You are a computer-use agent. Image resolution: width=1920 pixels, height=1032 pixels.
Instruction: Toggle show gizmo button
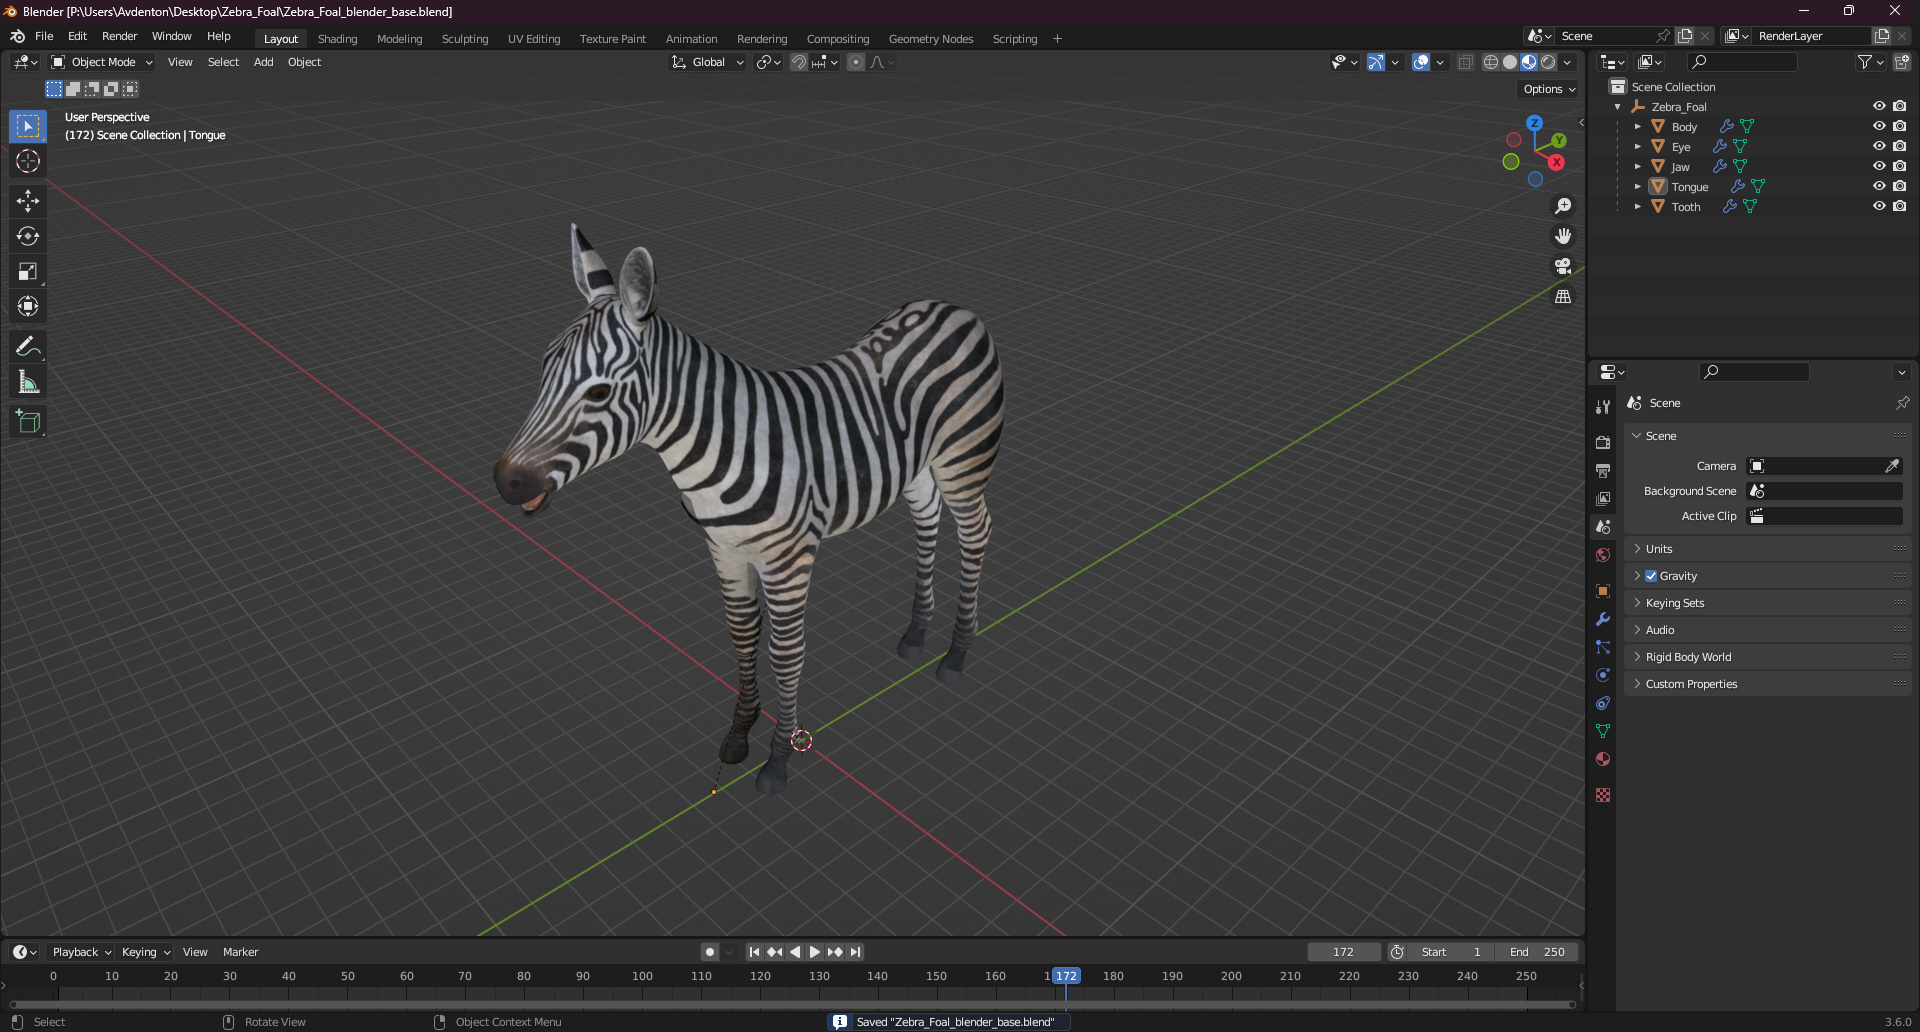1376,62
